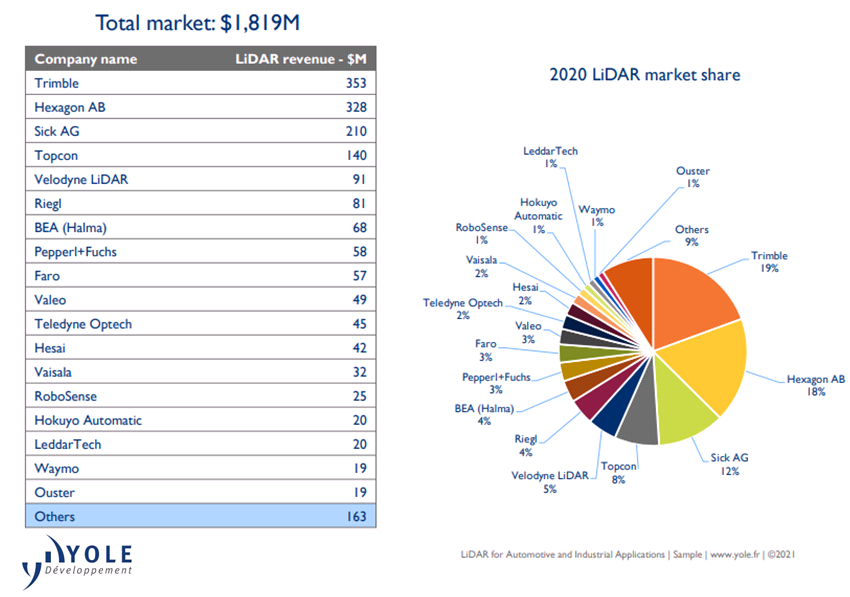Image resolution: width=850 pixels, height=597 pixels.
Task: Click the 'Trimble 19%' pie label
Action: (769, 261)
